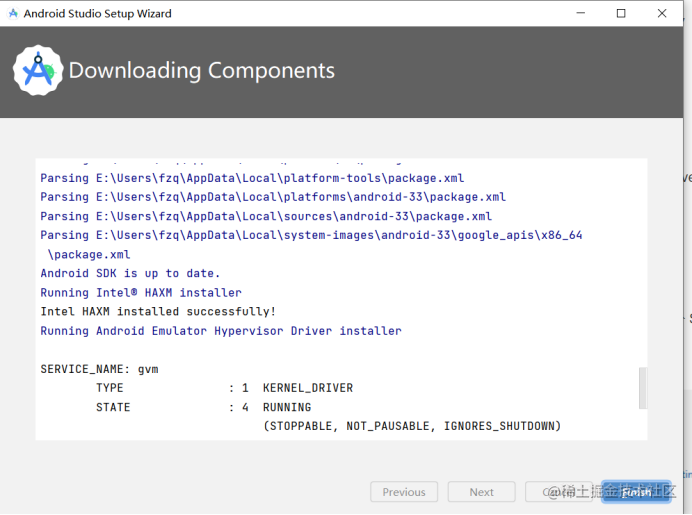Maximize the Setup Wizard window
692x515 pixels.
tap(621, 13)
